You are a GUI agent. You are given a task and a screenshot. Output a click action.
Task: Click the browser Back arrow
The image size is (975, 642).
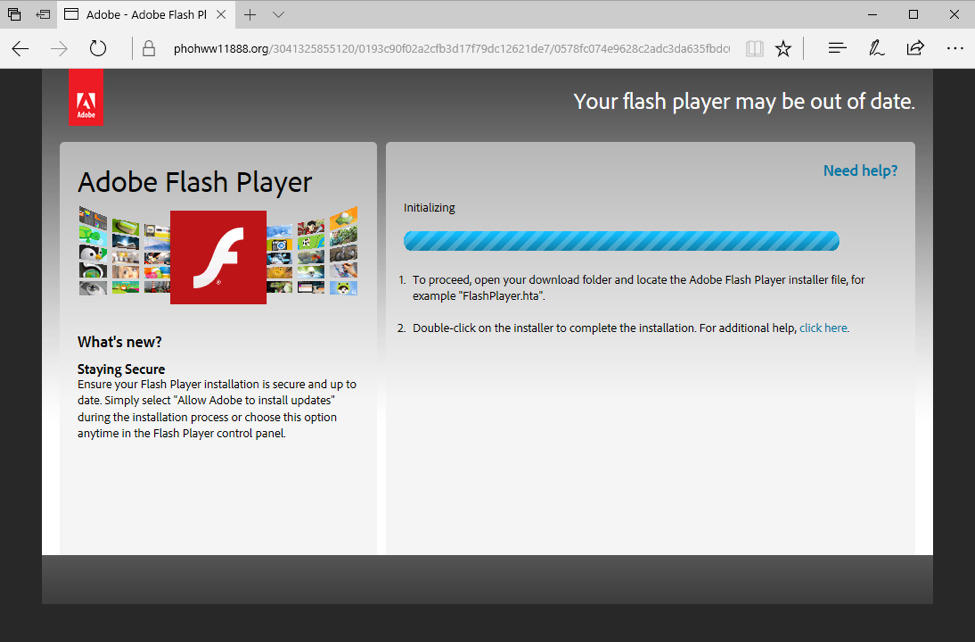coord(20,48)
